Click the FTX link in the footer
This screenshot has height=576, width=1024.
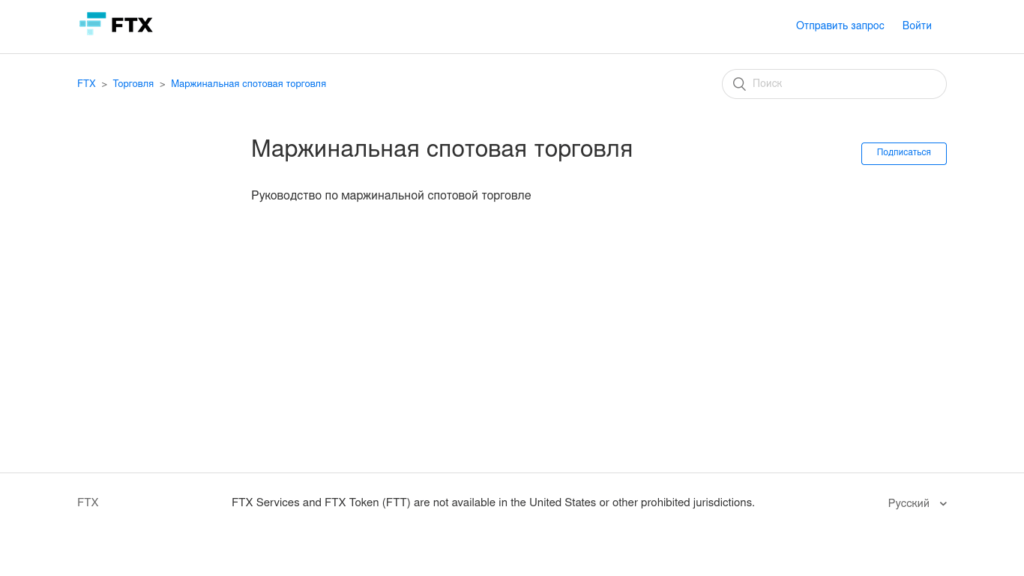click(88, 503)
